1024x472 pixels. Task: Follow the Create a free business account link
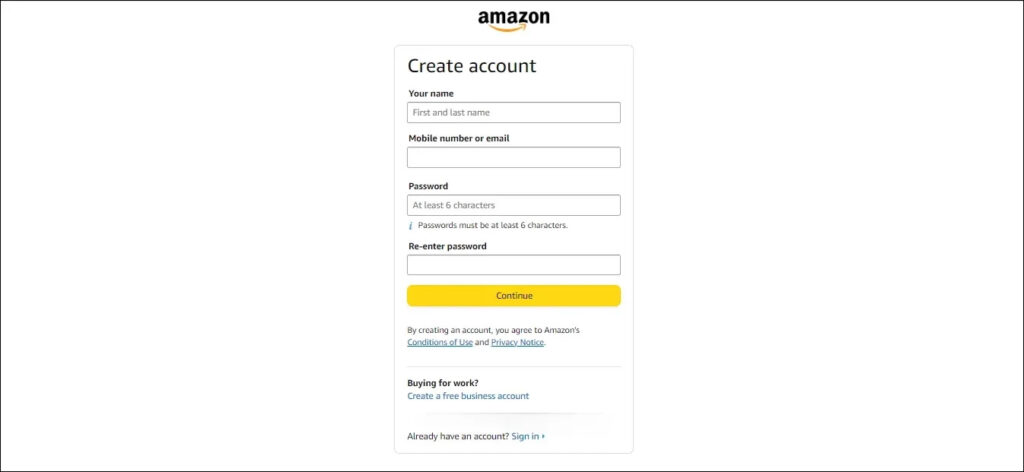pyautogui.click(x=468, y=396)
